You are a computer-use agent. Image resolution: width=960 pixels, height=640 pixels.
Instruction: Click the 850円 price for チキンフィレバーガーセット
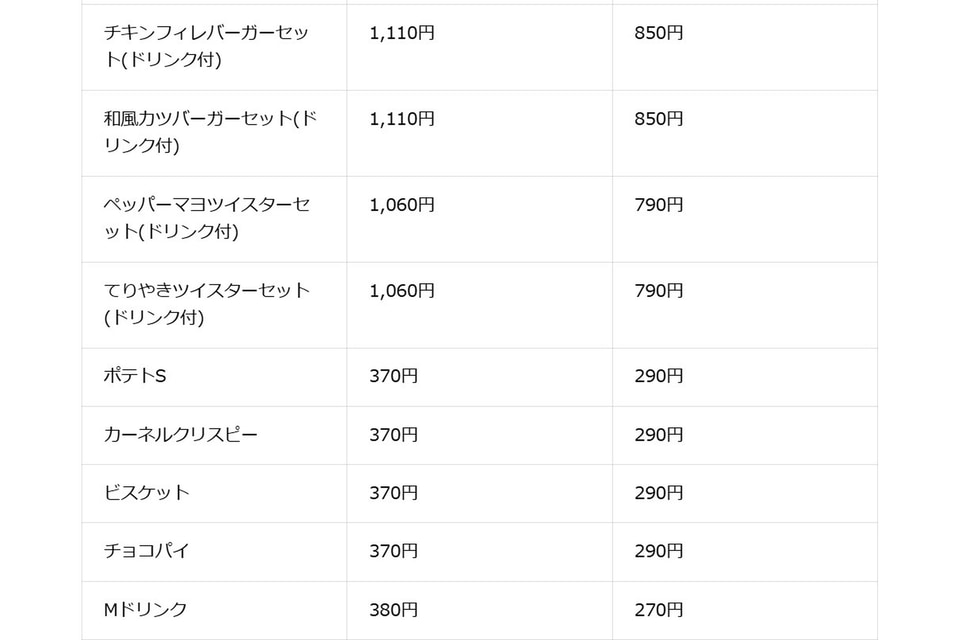pos(659,33)
